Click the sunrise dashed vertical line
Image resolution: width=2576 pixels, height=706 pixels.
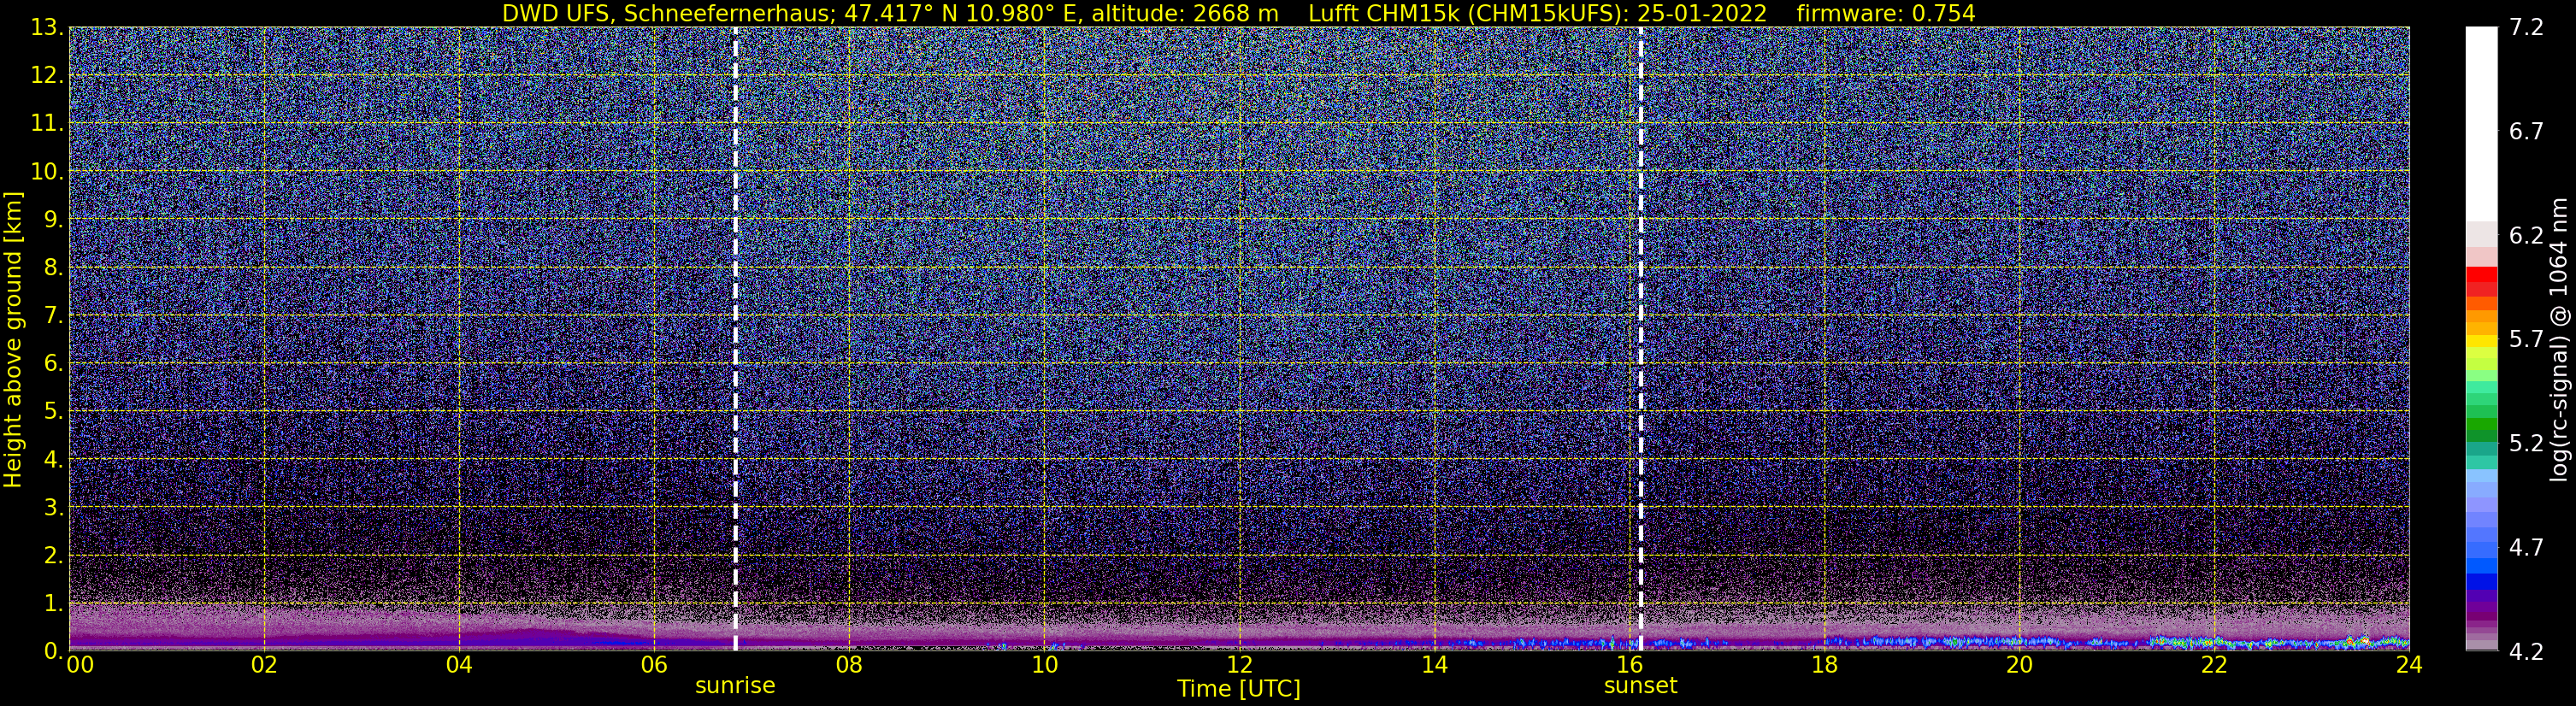[735, 338]
